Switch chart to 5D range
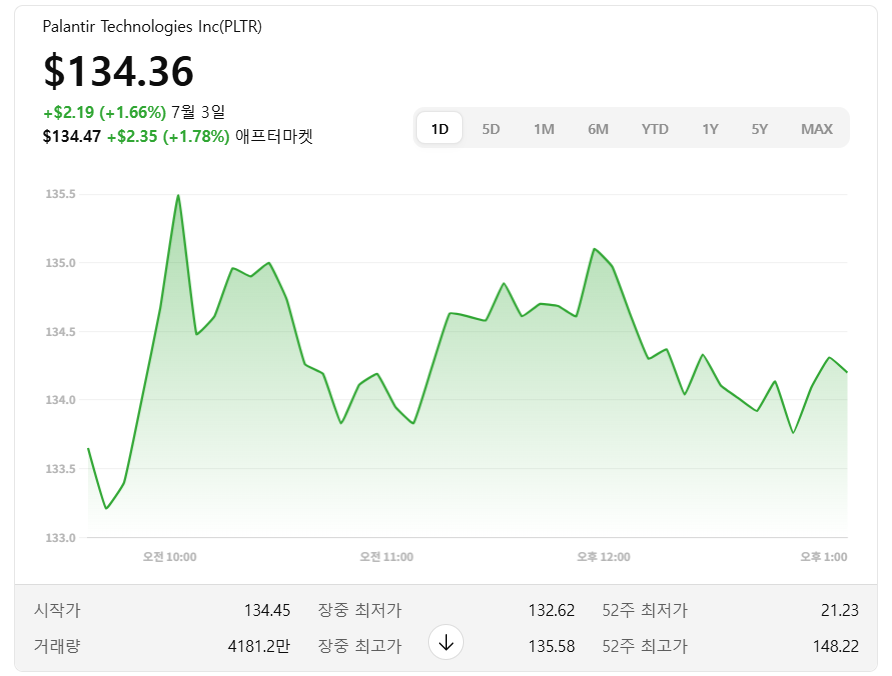892x676 pixels. point(491,129)
